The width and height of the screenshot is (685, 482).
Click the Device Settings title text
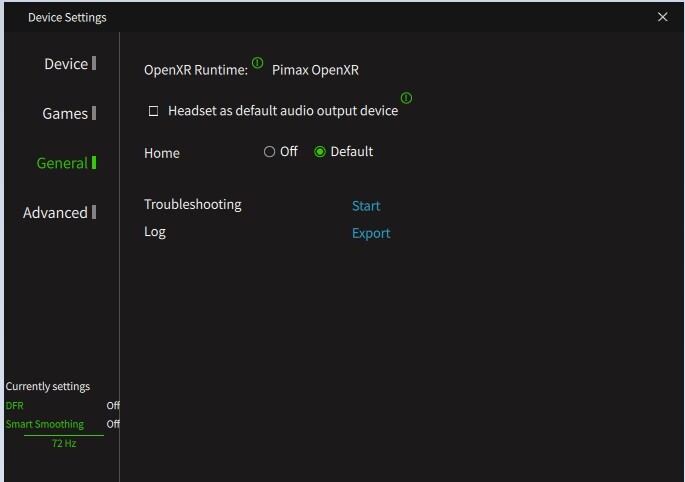click(67, 17)
